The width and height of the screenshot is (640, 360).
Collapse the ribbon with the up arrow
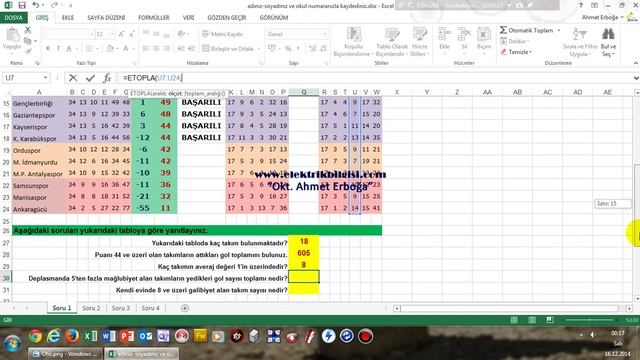[x=636, y=63]
